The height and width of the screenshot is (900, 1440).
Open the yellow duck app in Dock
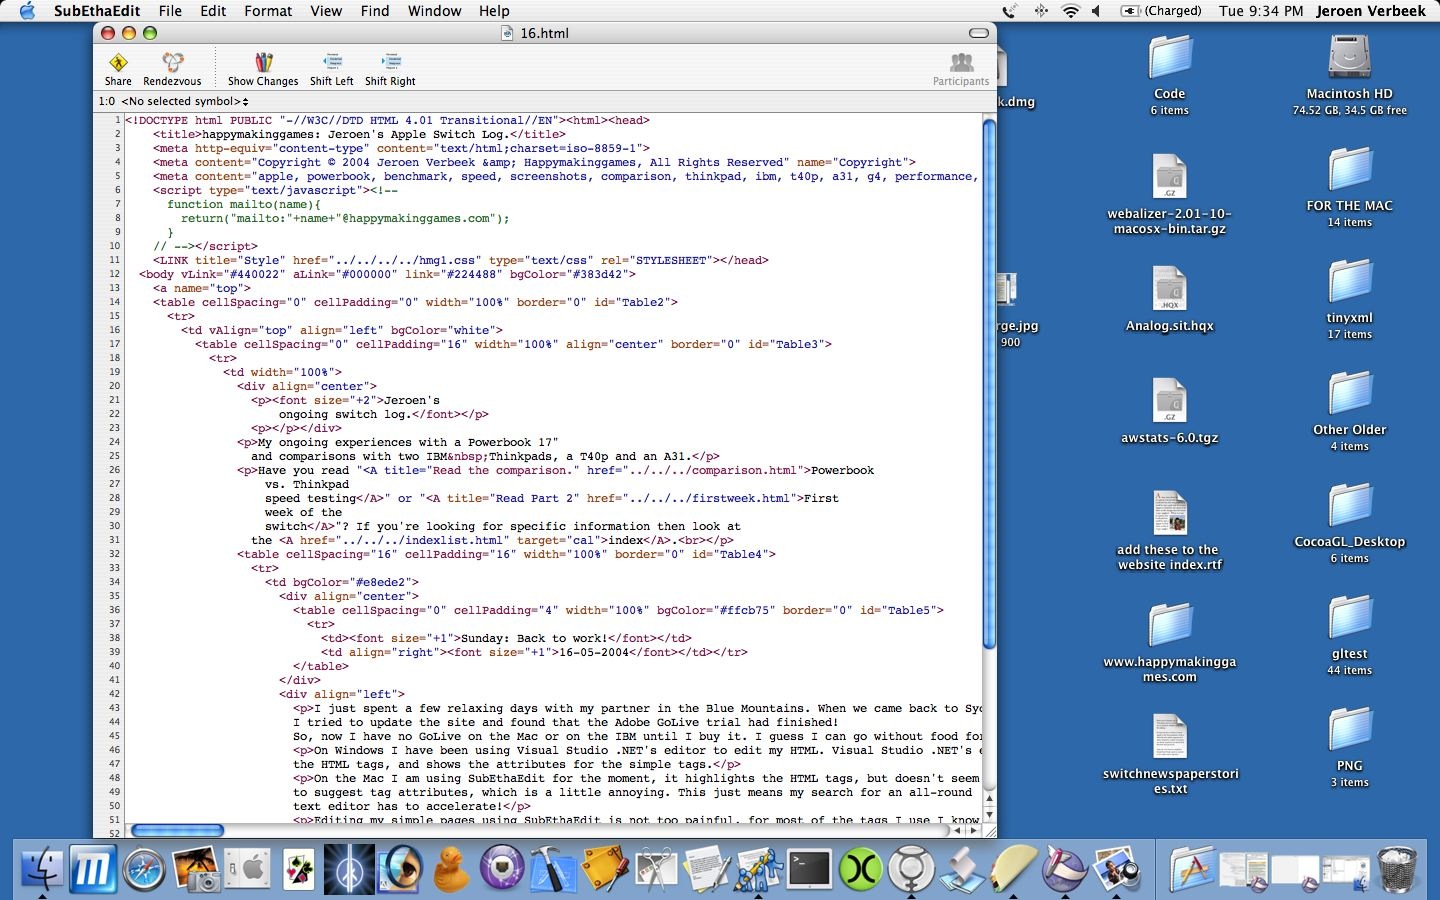point(451,868)
